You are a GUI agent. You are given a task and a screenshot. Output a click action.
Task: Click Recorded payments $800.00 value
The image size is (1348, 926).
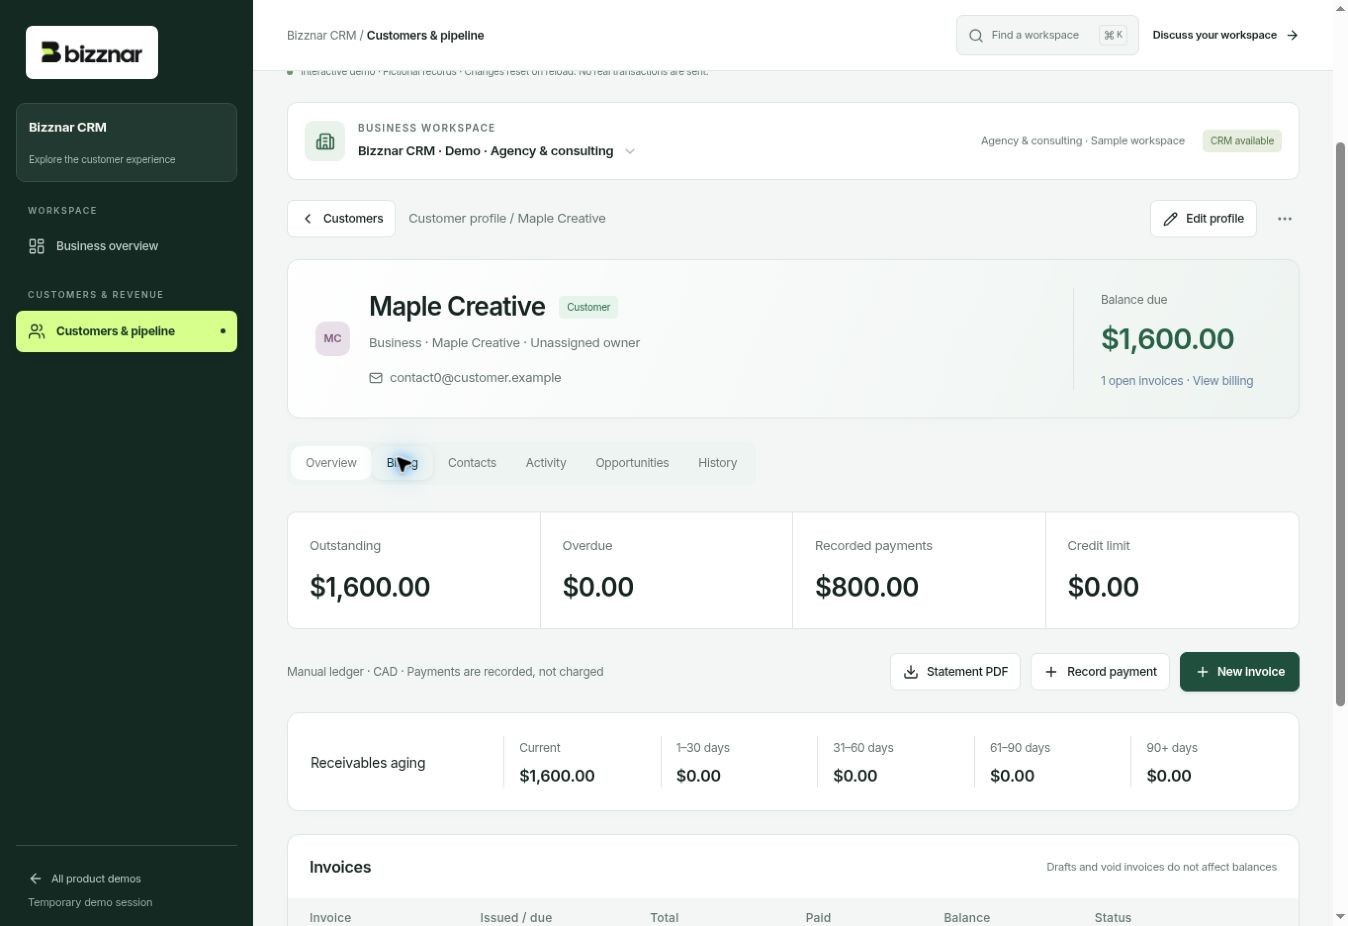point(867,587)
